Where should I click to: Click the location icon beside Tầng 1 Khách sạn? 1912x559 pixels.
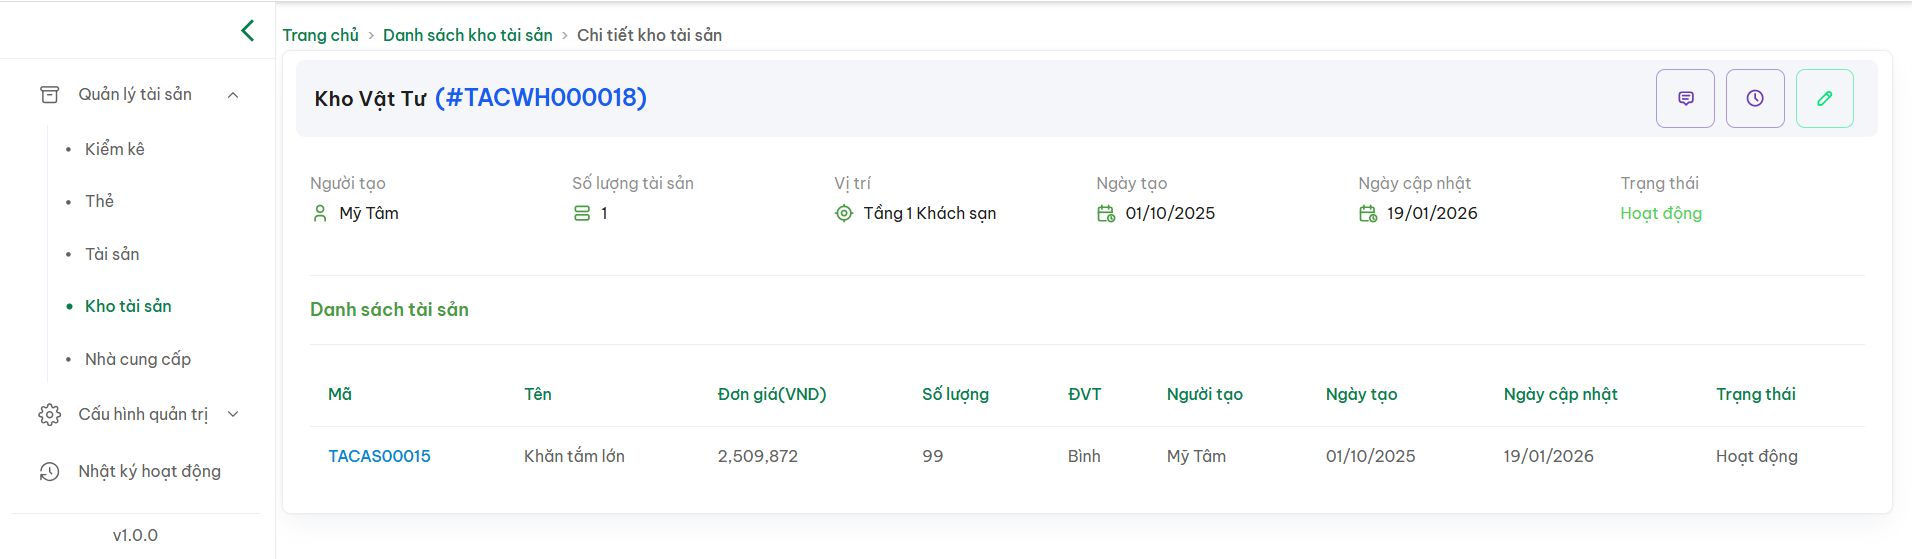click(844, 214)
